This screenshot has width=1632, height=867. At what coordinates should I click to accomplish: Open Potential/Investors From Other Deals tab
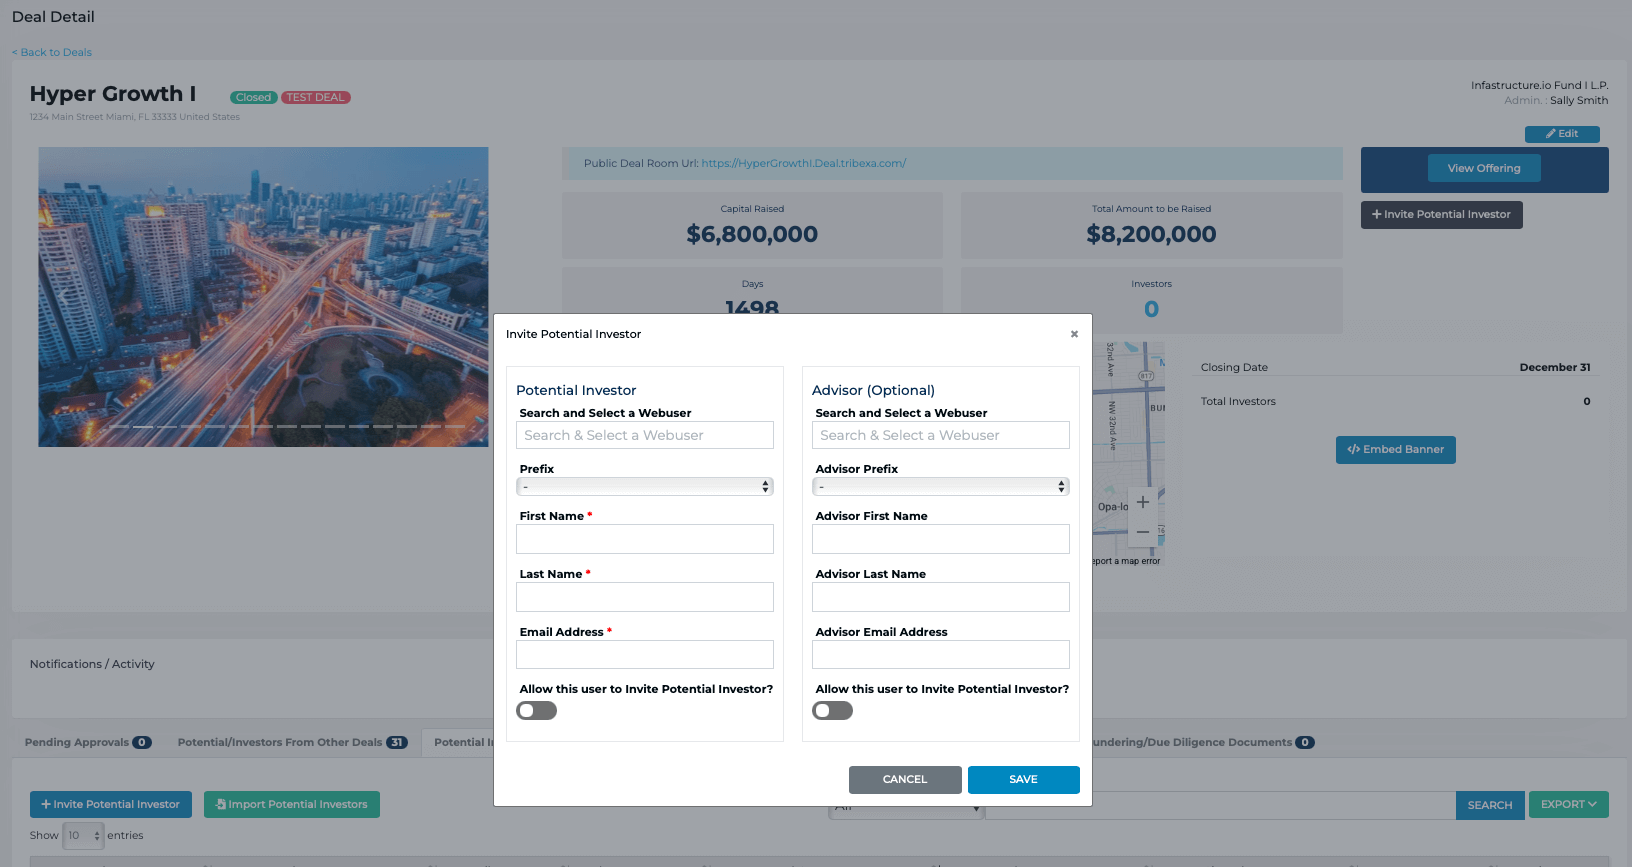(x=291, y=742)
